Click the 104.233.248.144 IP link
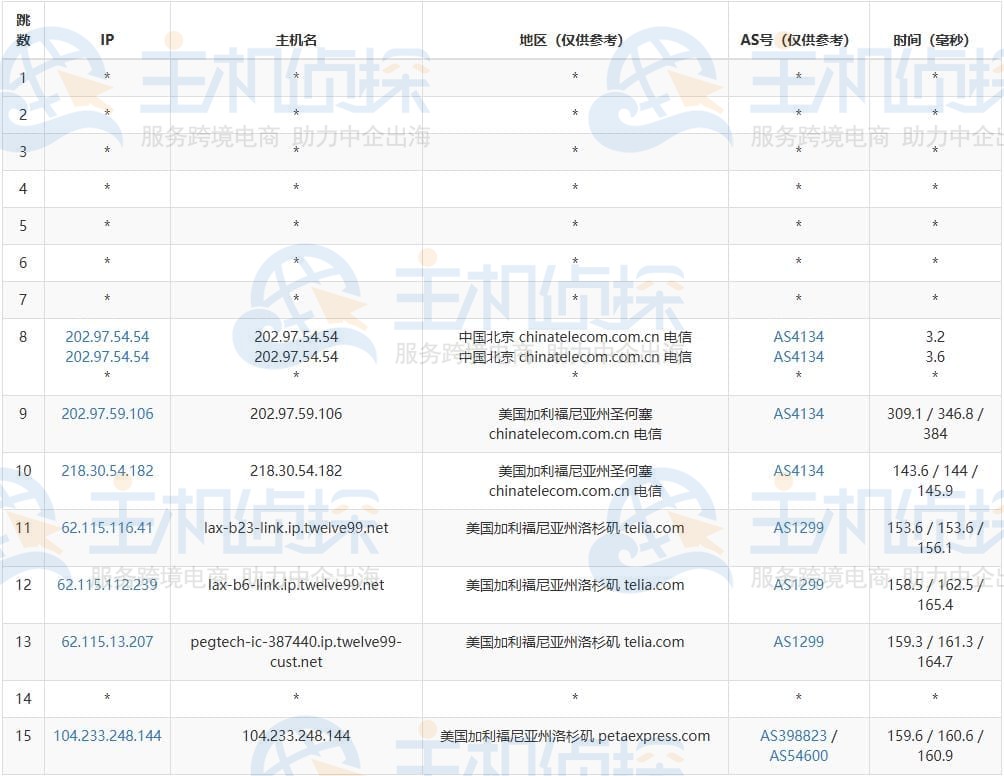The image size is (1004, 776). click(x=107, y=735)
